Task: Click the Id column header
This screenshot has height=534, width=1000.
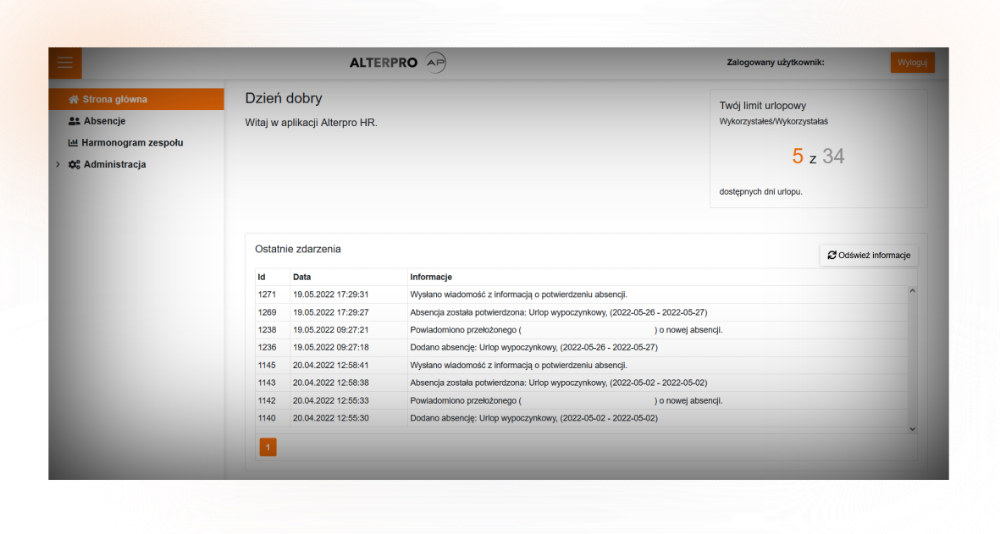Action: (262, 276)
